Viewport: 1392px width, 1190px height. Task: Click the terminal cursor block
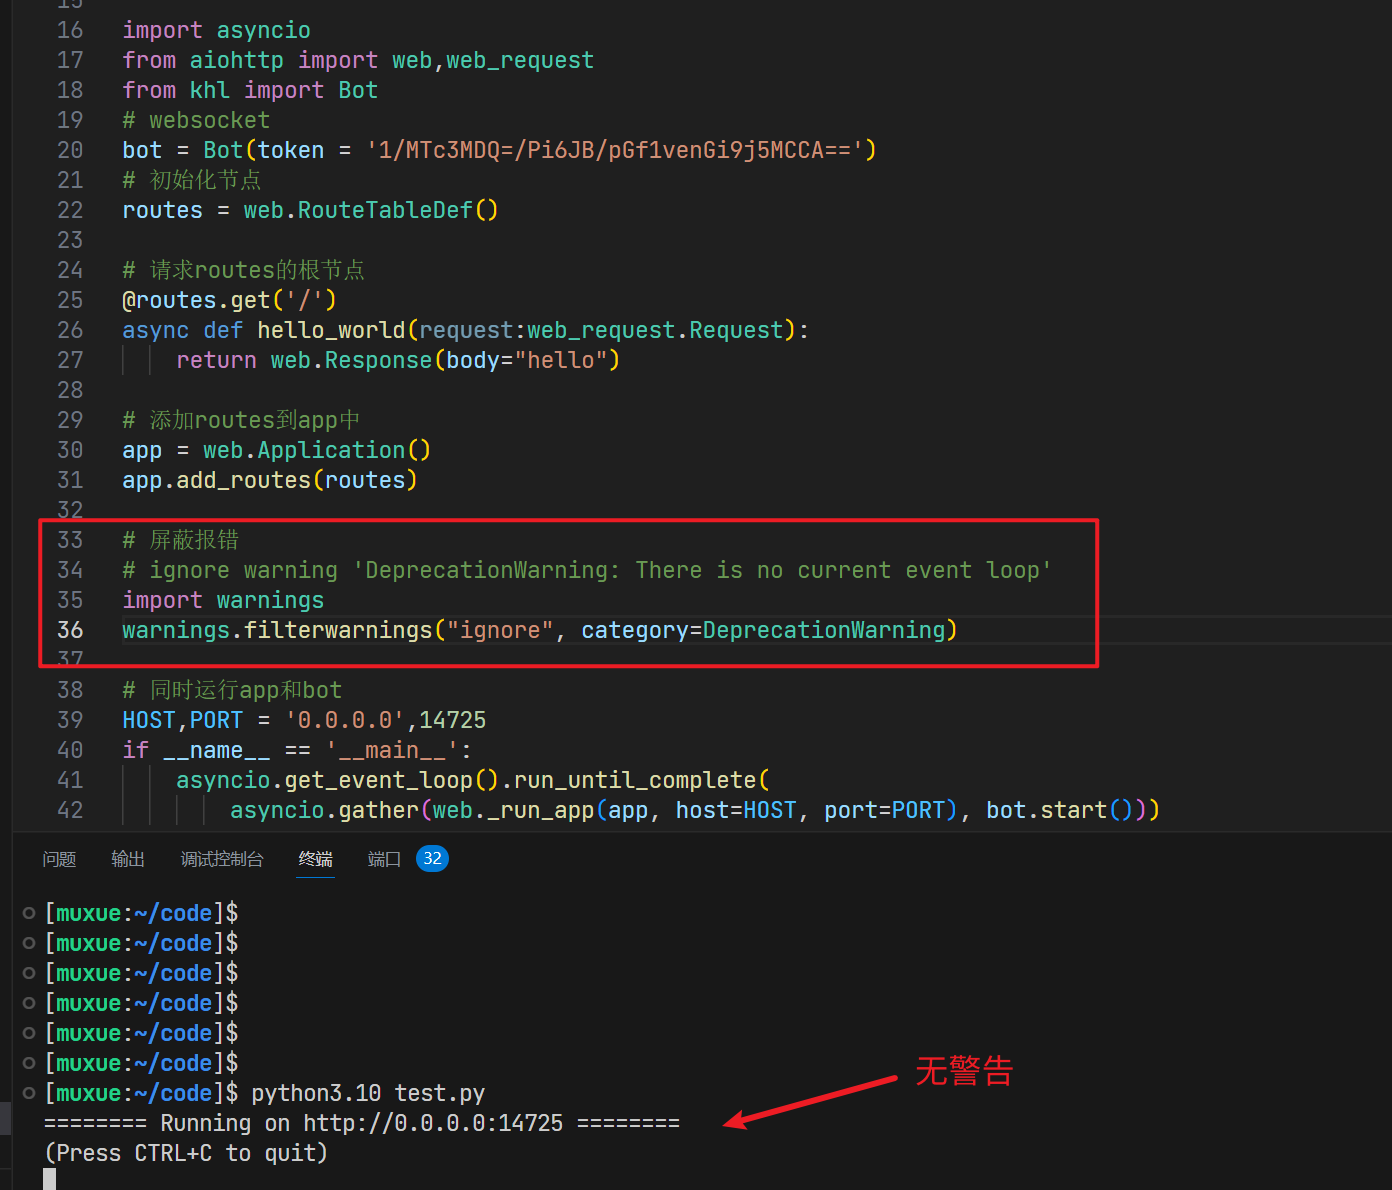(x=50, y=1179)
